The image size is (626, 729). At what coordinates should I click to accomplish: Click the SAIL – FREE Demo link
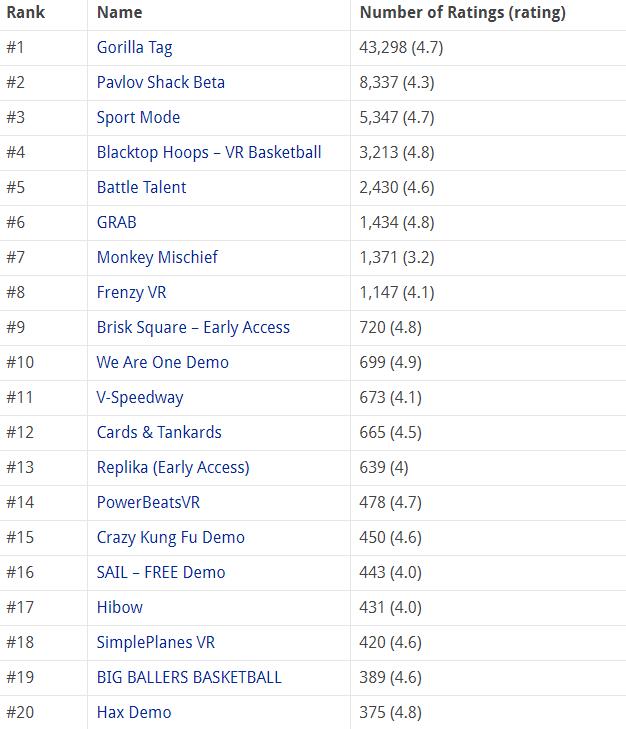pyautogui.click(x=161, y=572)
